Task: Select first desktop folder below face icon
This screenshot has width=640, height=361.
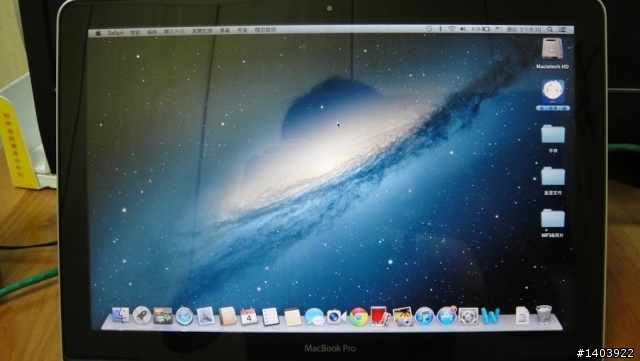Action: [x=553, y=134]
